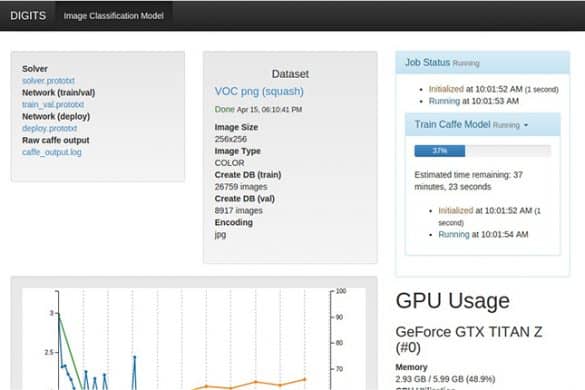Select the 'Raw caffe output' label
Viewport: 585px width, 390px height.
coord(56,140)
